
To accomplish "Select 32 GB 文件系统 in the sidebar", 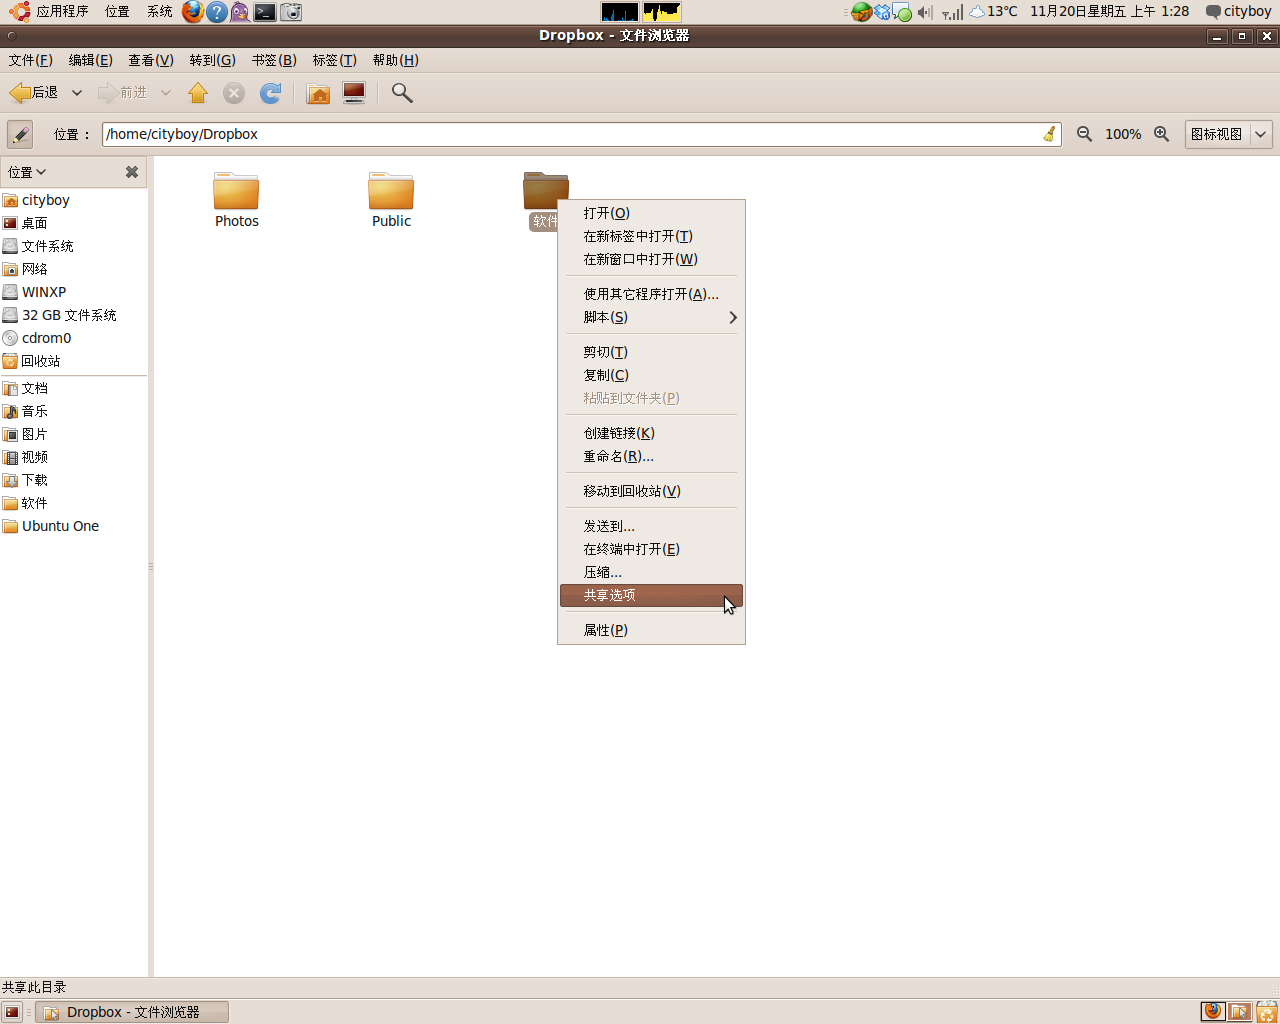I will [x=74, y=315].
